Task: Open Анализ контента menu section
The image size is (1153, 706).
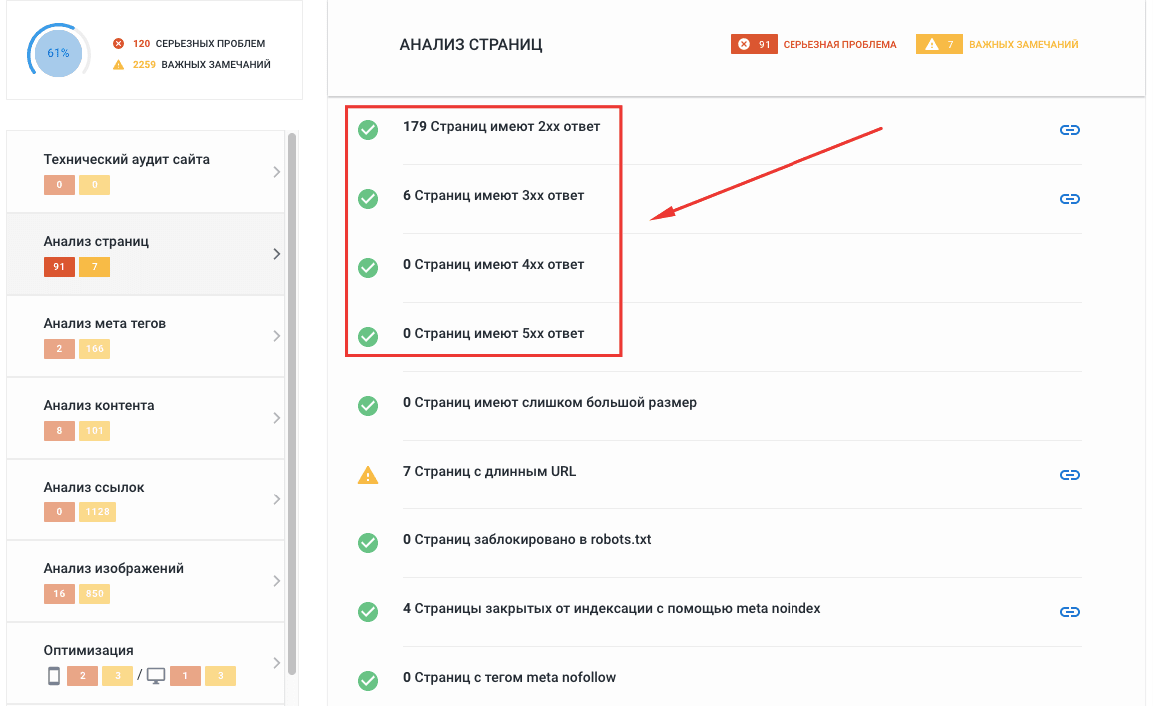Action: point(99,405)
